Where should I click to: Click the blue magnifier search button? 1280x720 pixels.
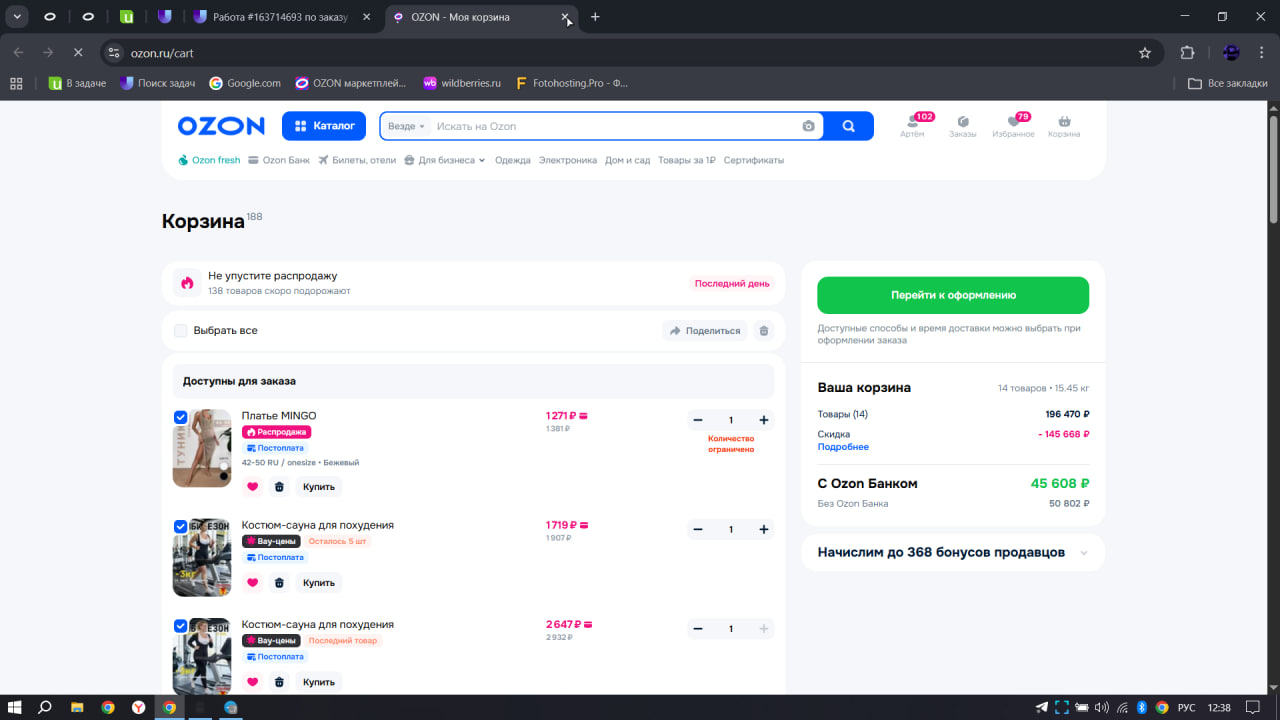coord(849,126)
